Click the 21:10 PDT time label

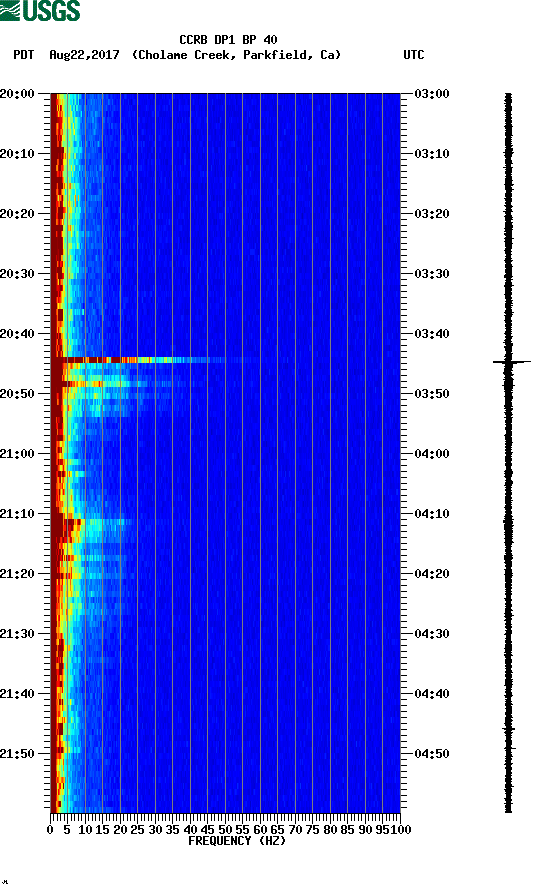coord(17,514)
